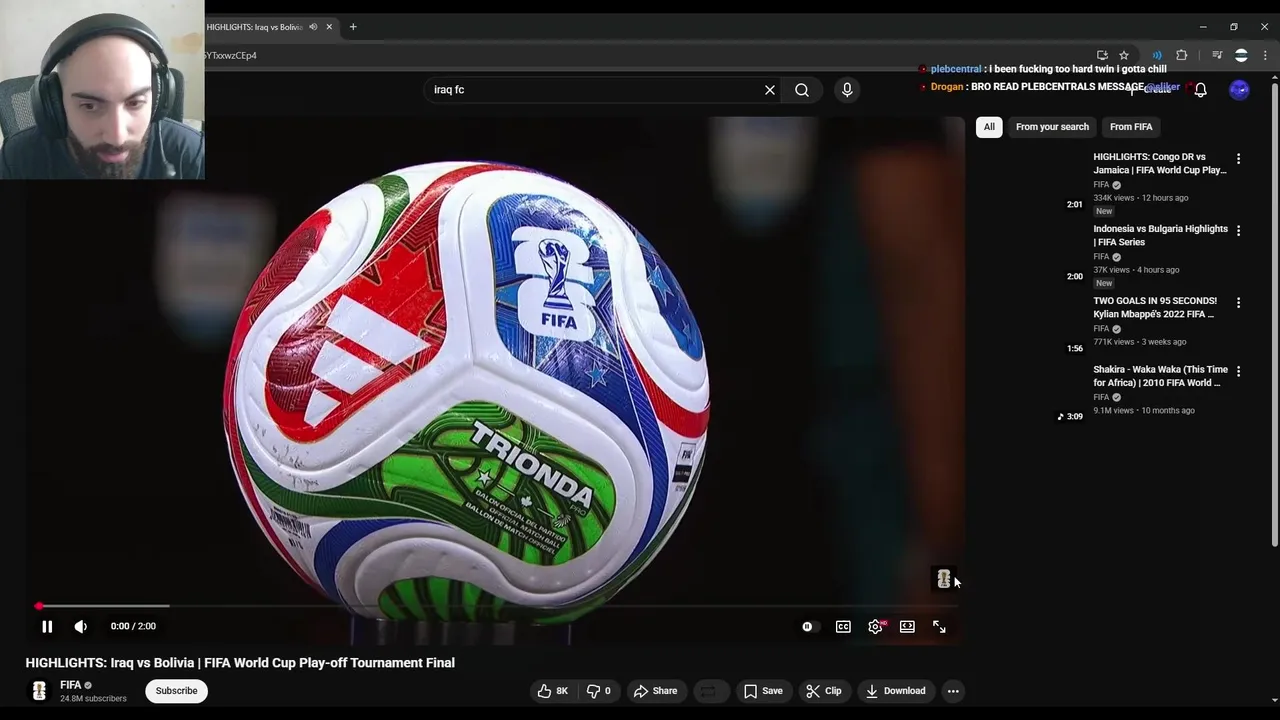Open more actions three-dot menu below video
This screenshot has height=720, width=1280.
953,691
